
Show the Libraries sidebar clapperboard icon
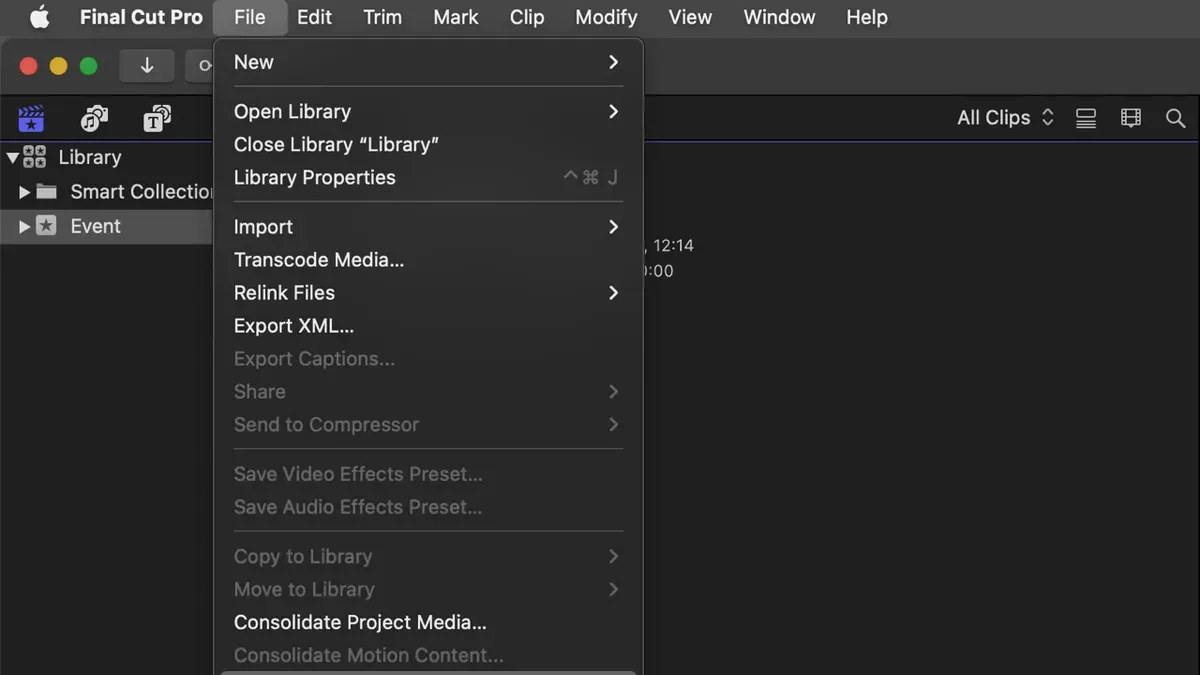(31, 119)
